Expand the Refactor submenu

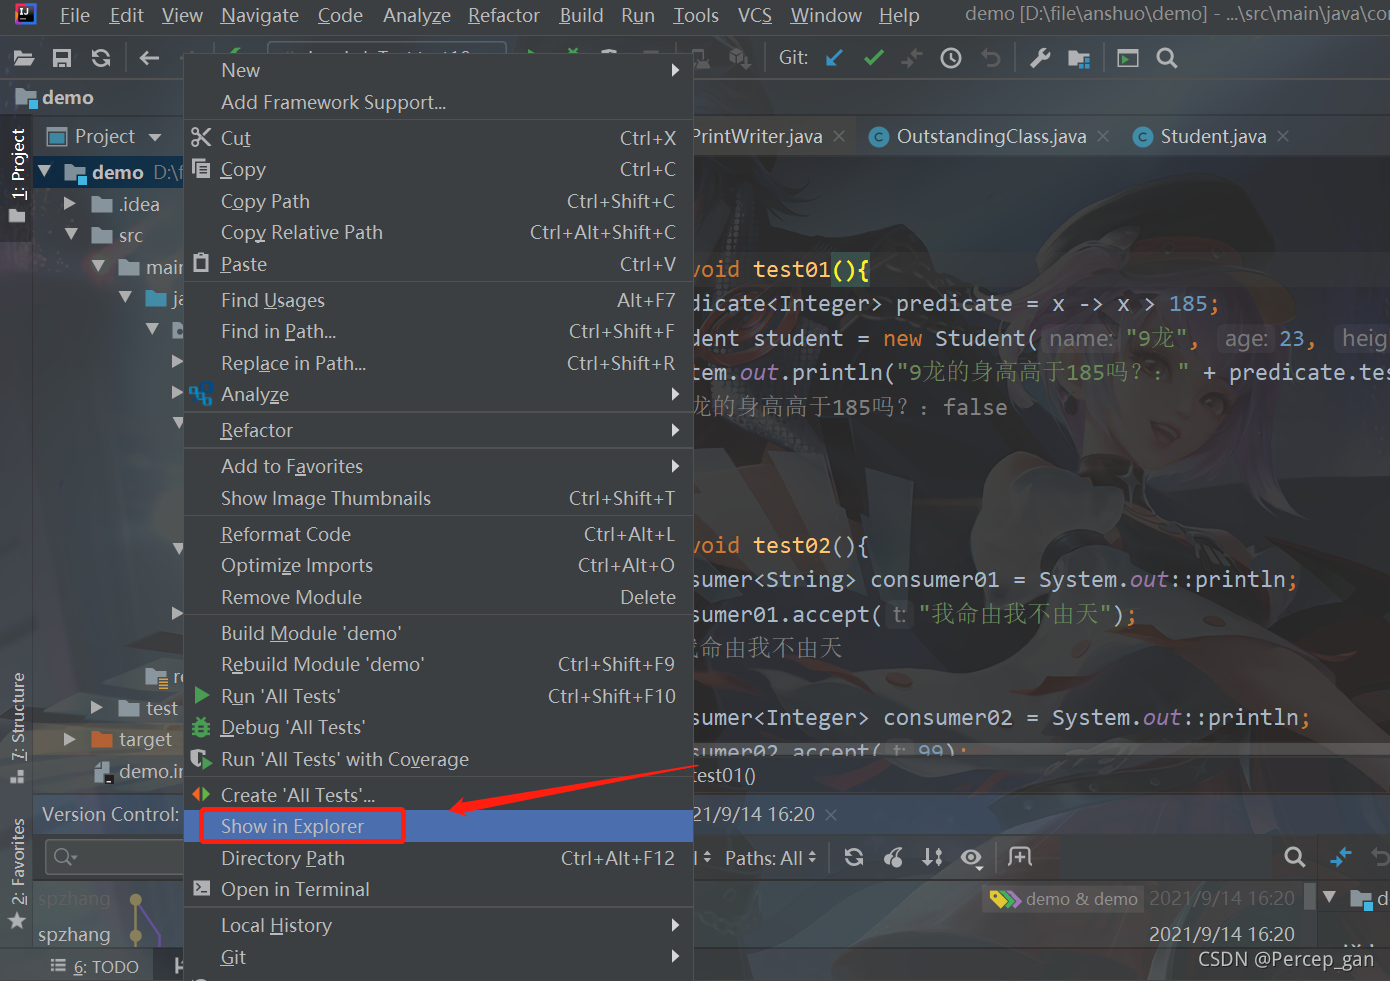click(x=438, y=430)
